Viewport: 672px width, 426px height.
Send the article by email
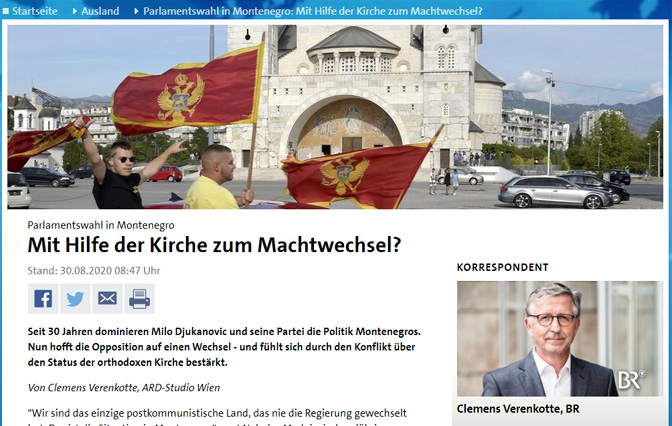(107, 298)
